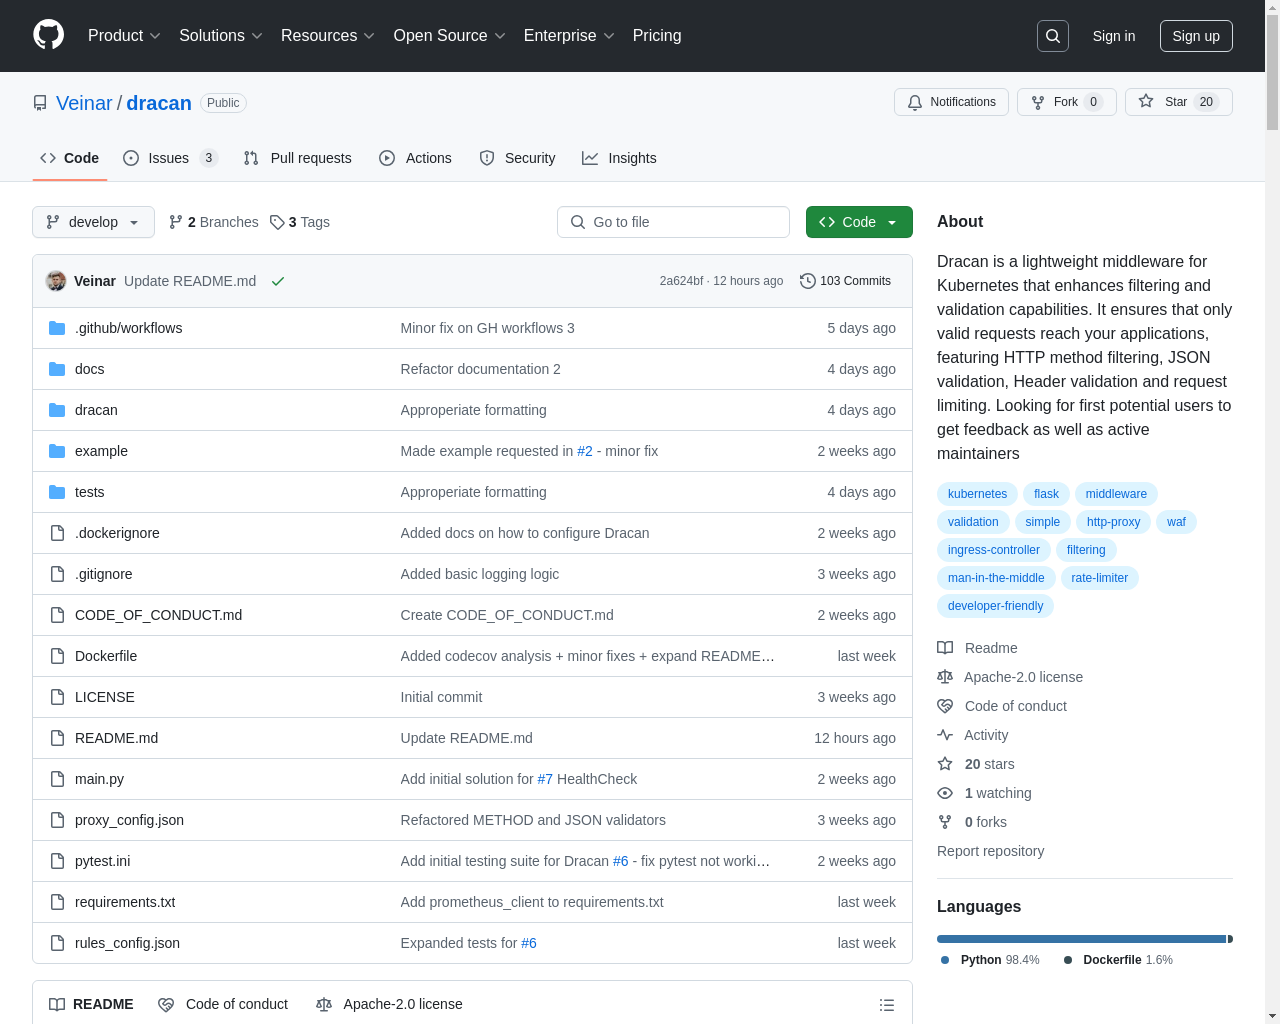Open the README outline list icon

pos(887,1005)
